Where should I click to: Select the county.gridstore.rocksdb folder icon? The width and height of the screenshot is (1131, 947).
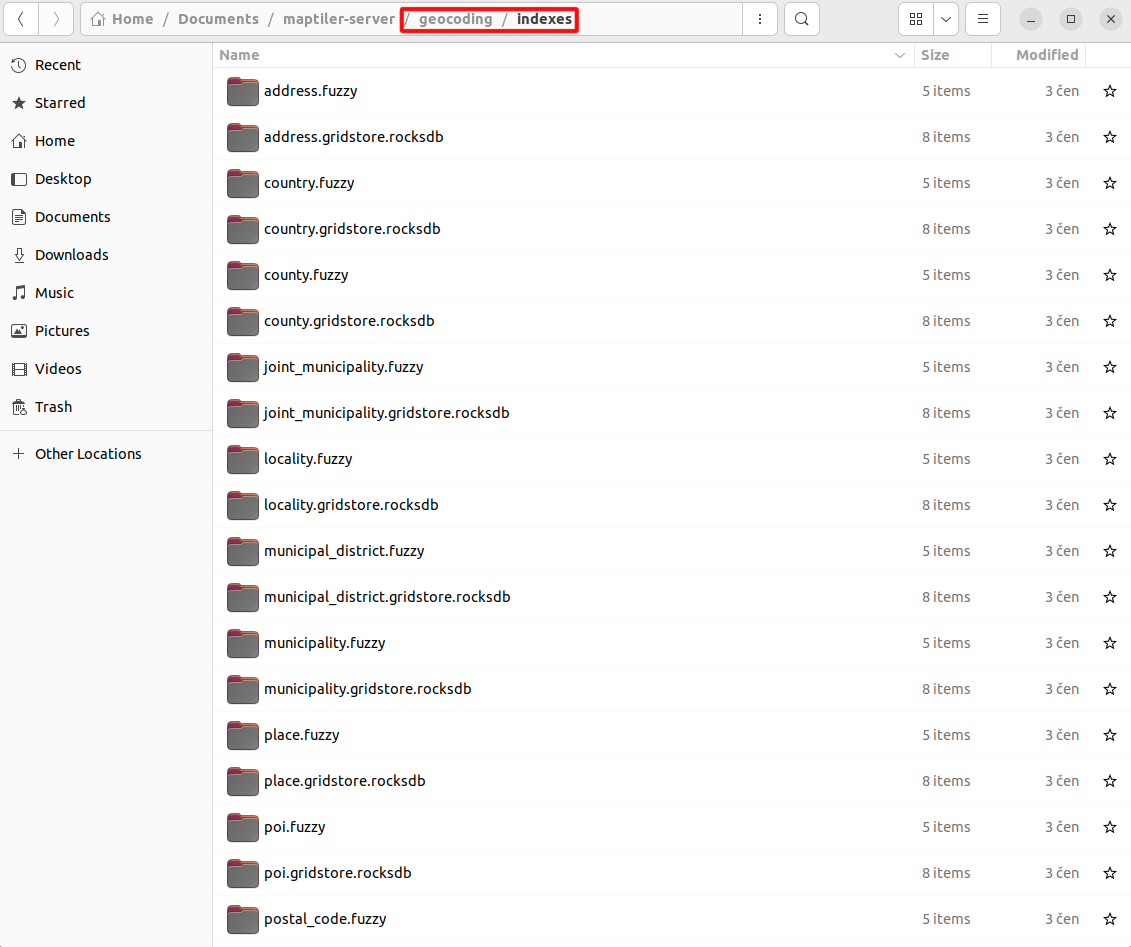click(242, 322)
